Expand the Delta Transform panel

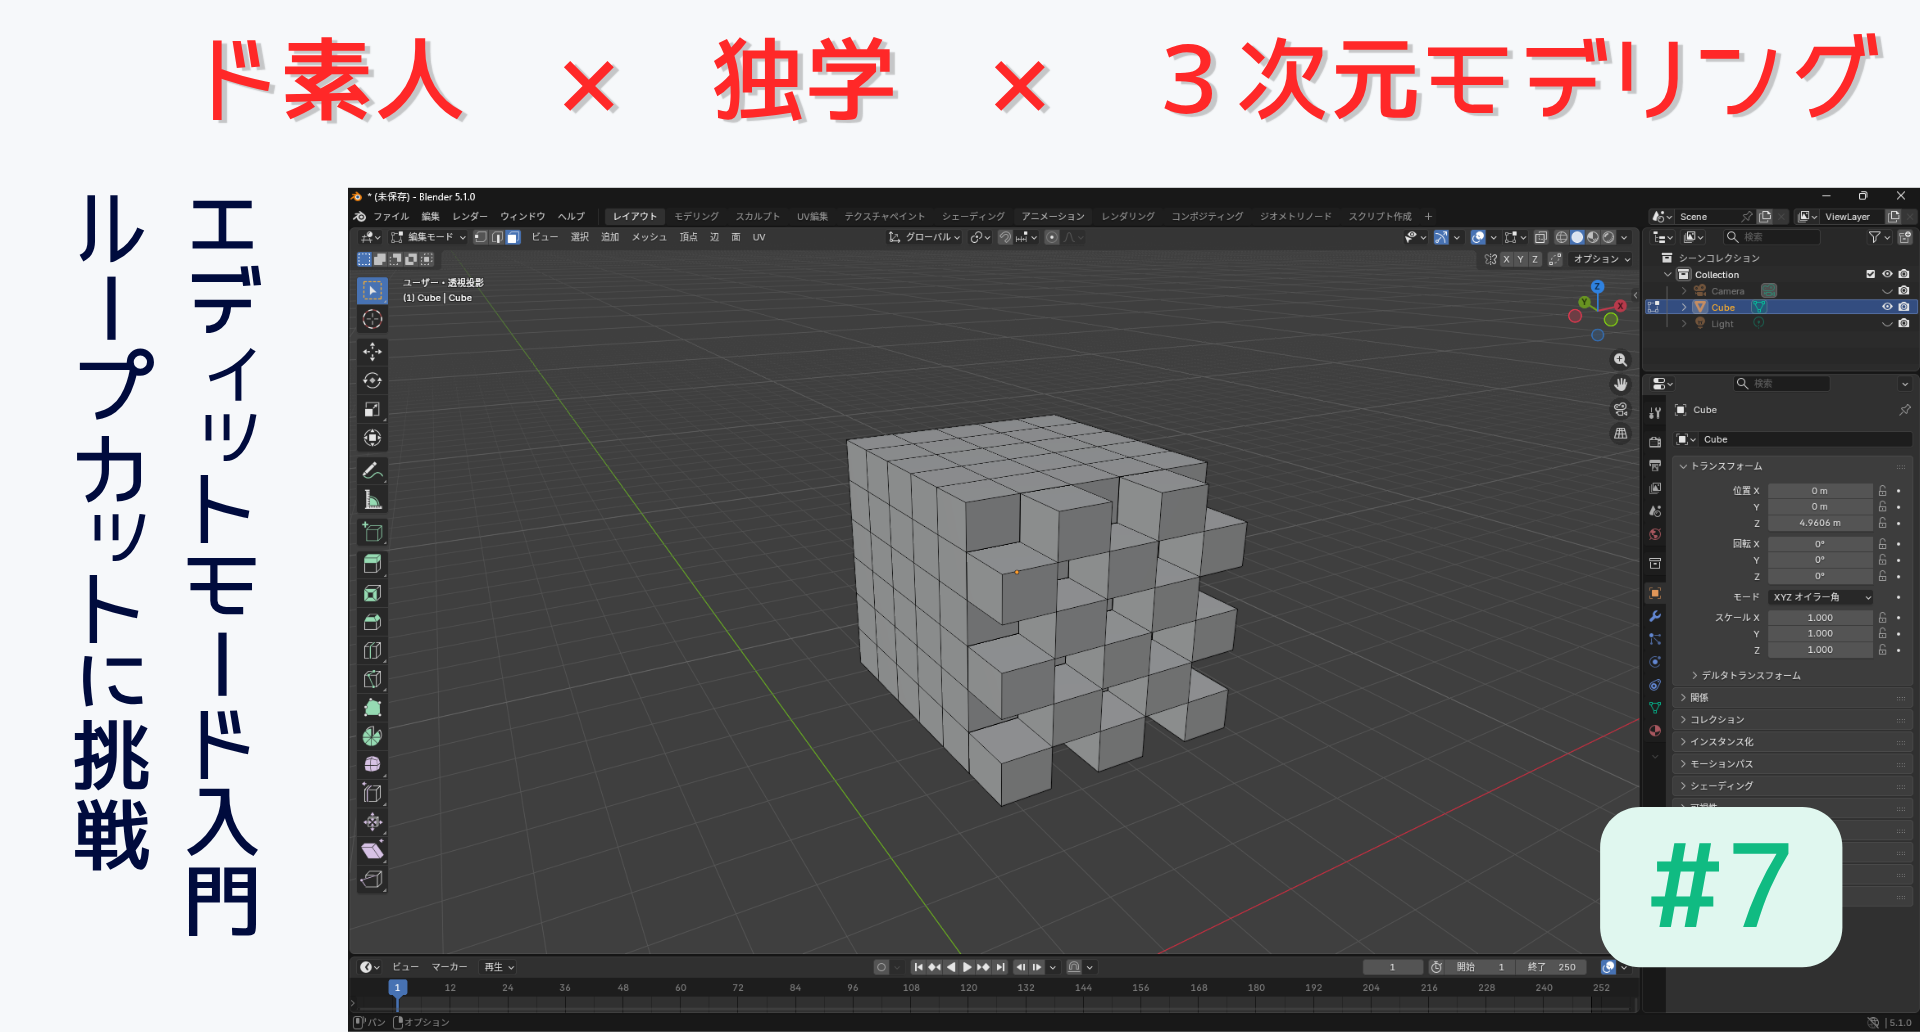coord(1750,675)
